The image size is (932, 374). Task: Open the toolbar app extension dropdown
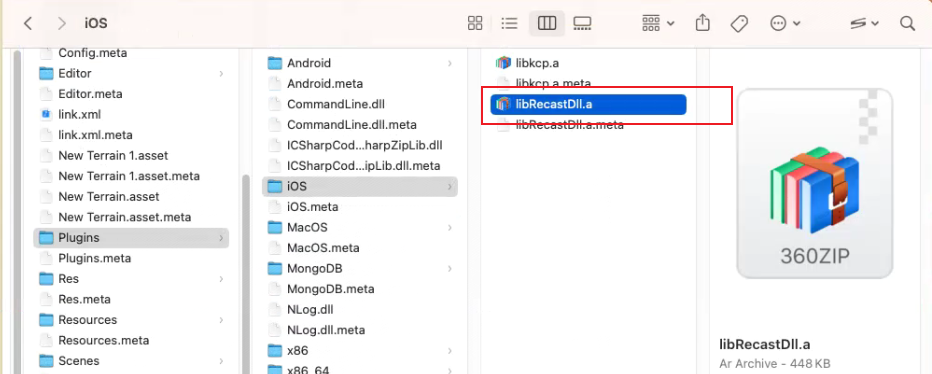pos(865,24)
